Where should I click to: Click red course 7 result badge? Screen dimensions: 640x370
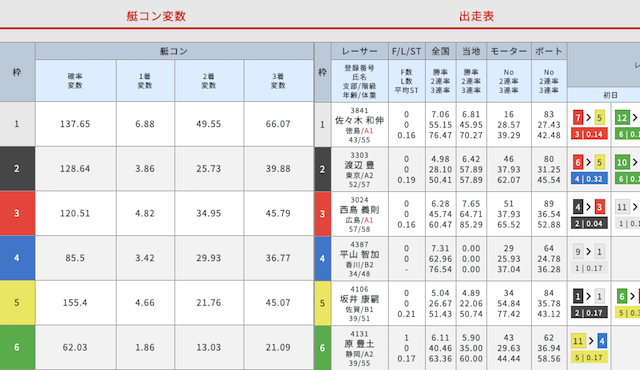578,118
